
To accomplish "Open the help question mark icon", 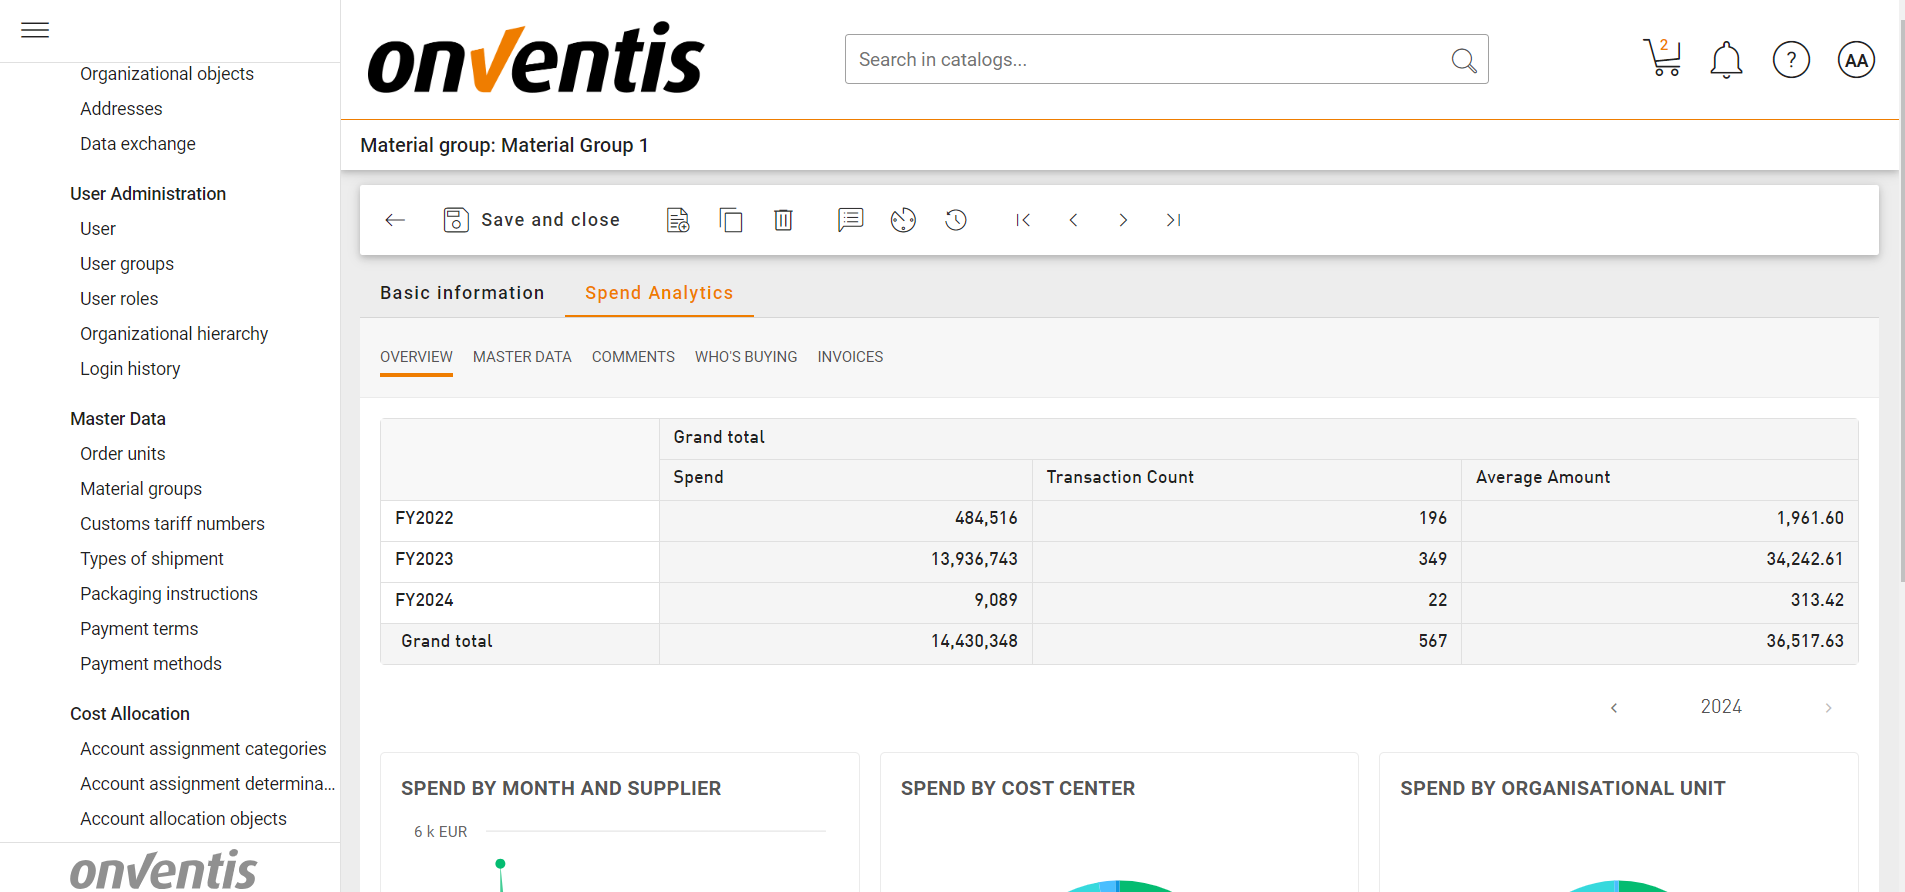I will pyautogui.click(x=1791, y=60).
